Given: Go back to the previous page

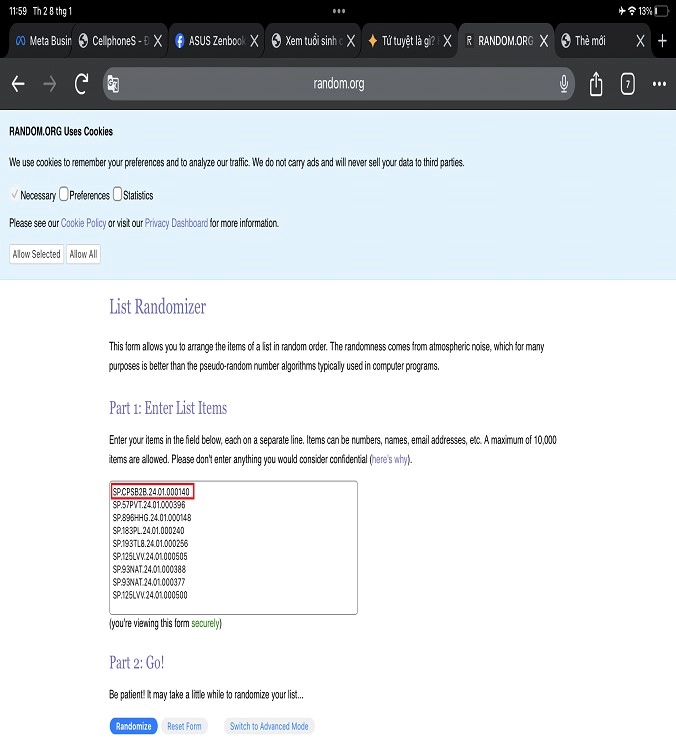Looking at the screenshot, I should point(18,84).
